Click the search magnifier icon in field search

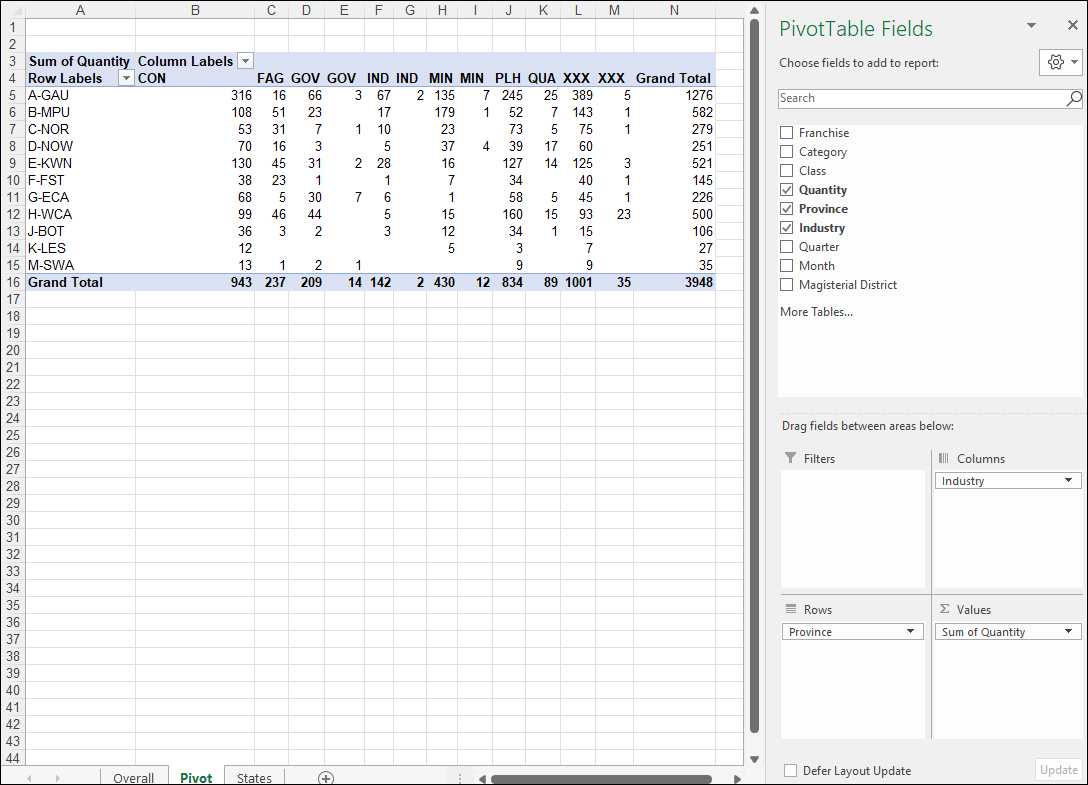point(1073,98)
